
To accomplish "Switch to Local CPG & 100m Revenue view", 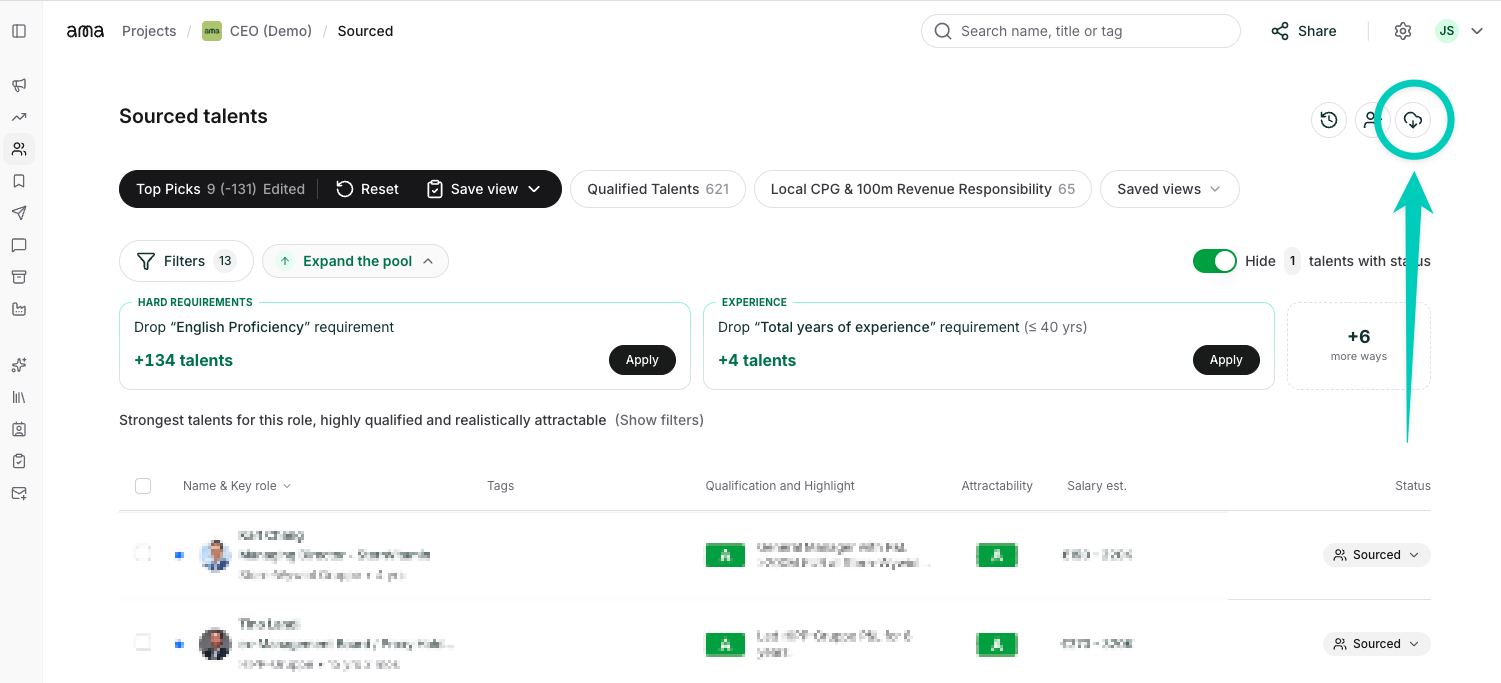I will point(923,189).
